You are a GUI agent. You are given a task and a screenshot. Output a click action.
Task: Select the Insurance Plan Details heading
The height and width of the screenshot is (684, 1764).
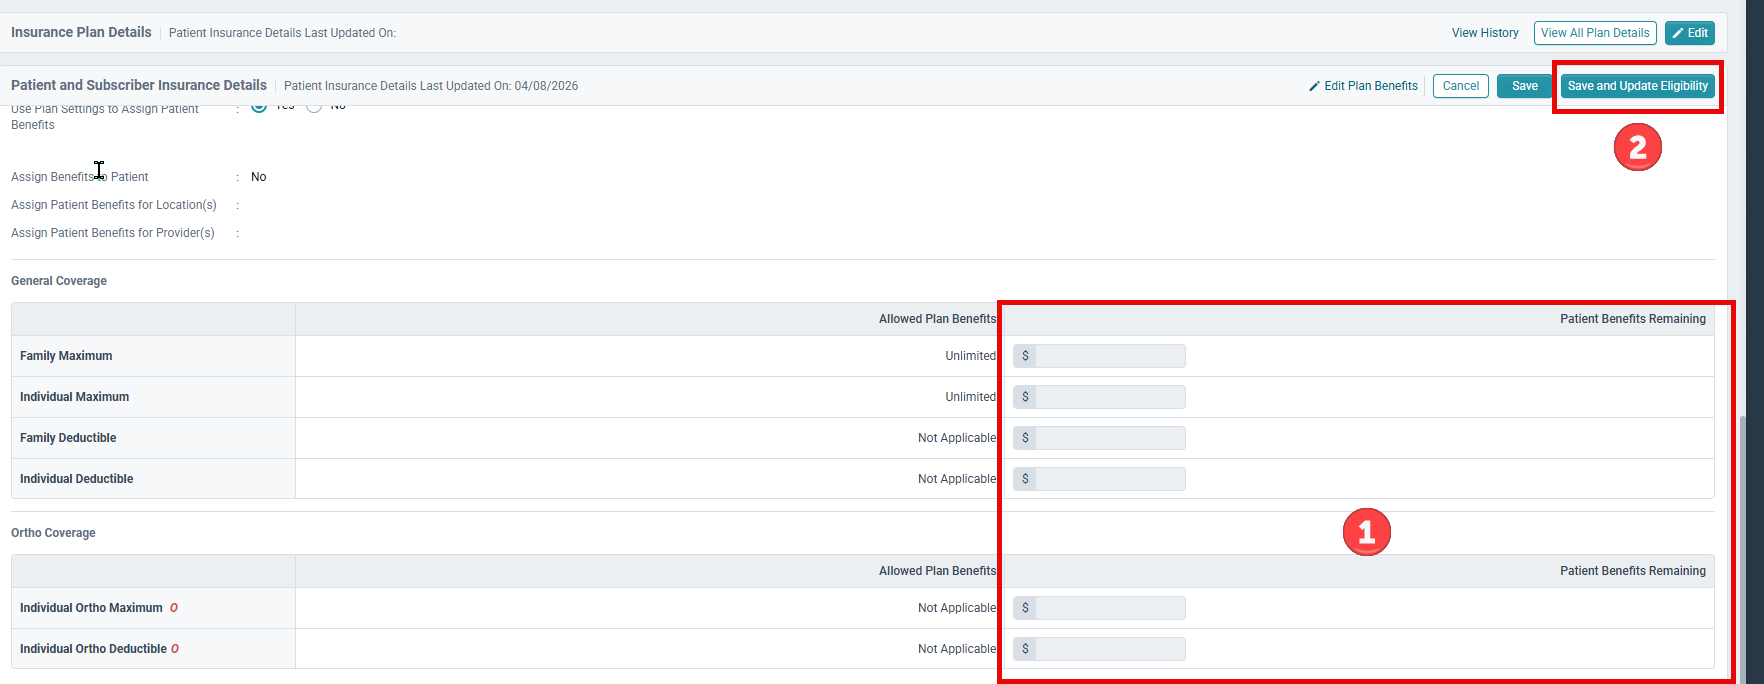[x=81, y=32]
